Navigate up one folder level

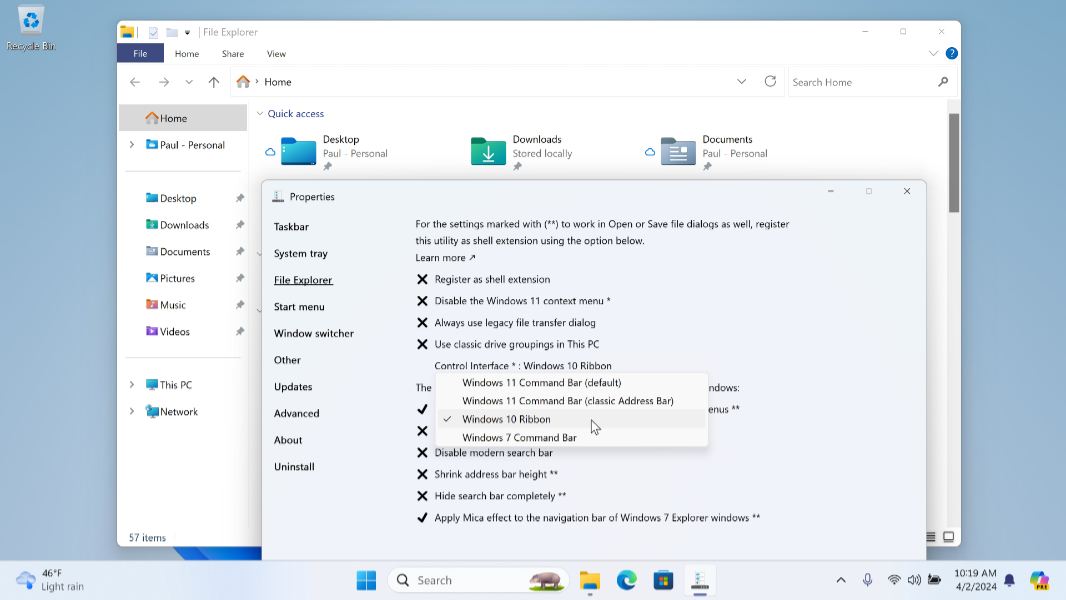(x=213, y=81)
